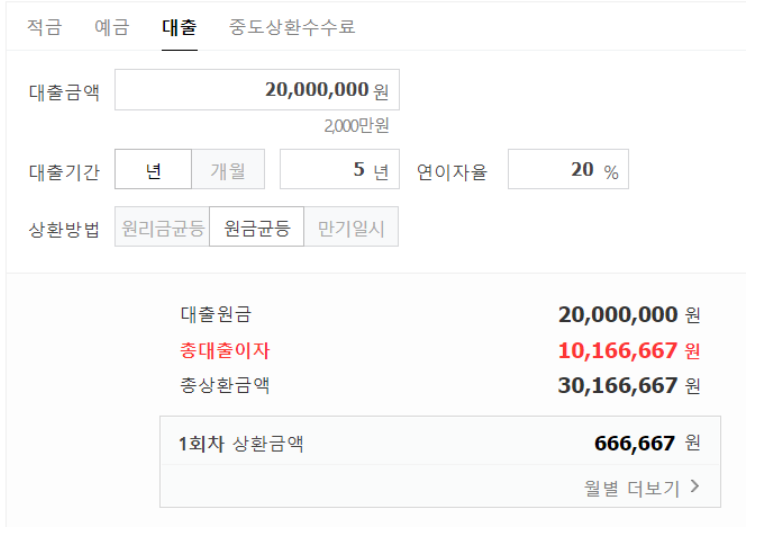Choose 원리금균등 repayment method
The height and width of the screenshot is (542, 766).
pos(162,227)
